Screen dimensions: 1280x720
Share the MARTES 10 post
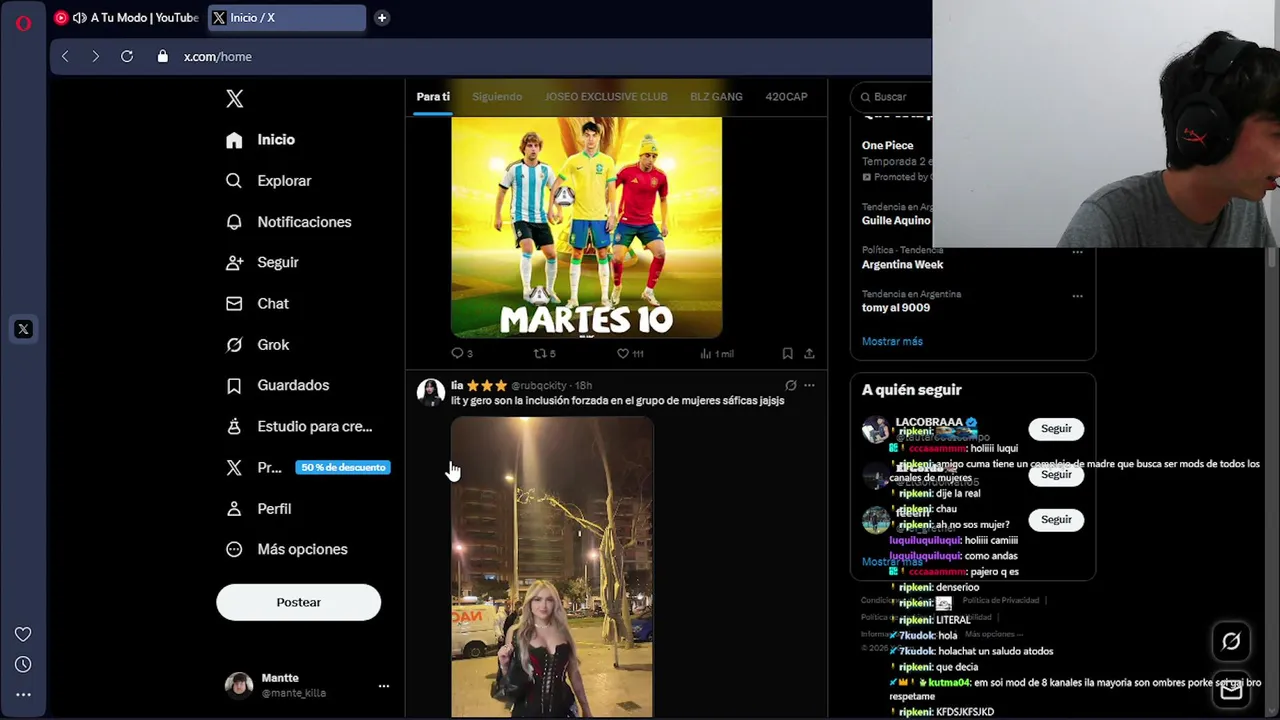(x=809, y=353)
